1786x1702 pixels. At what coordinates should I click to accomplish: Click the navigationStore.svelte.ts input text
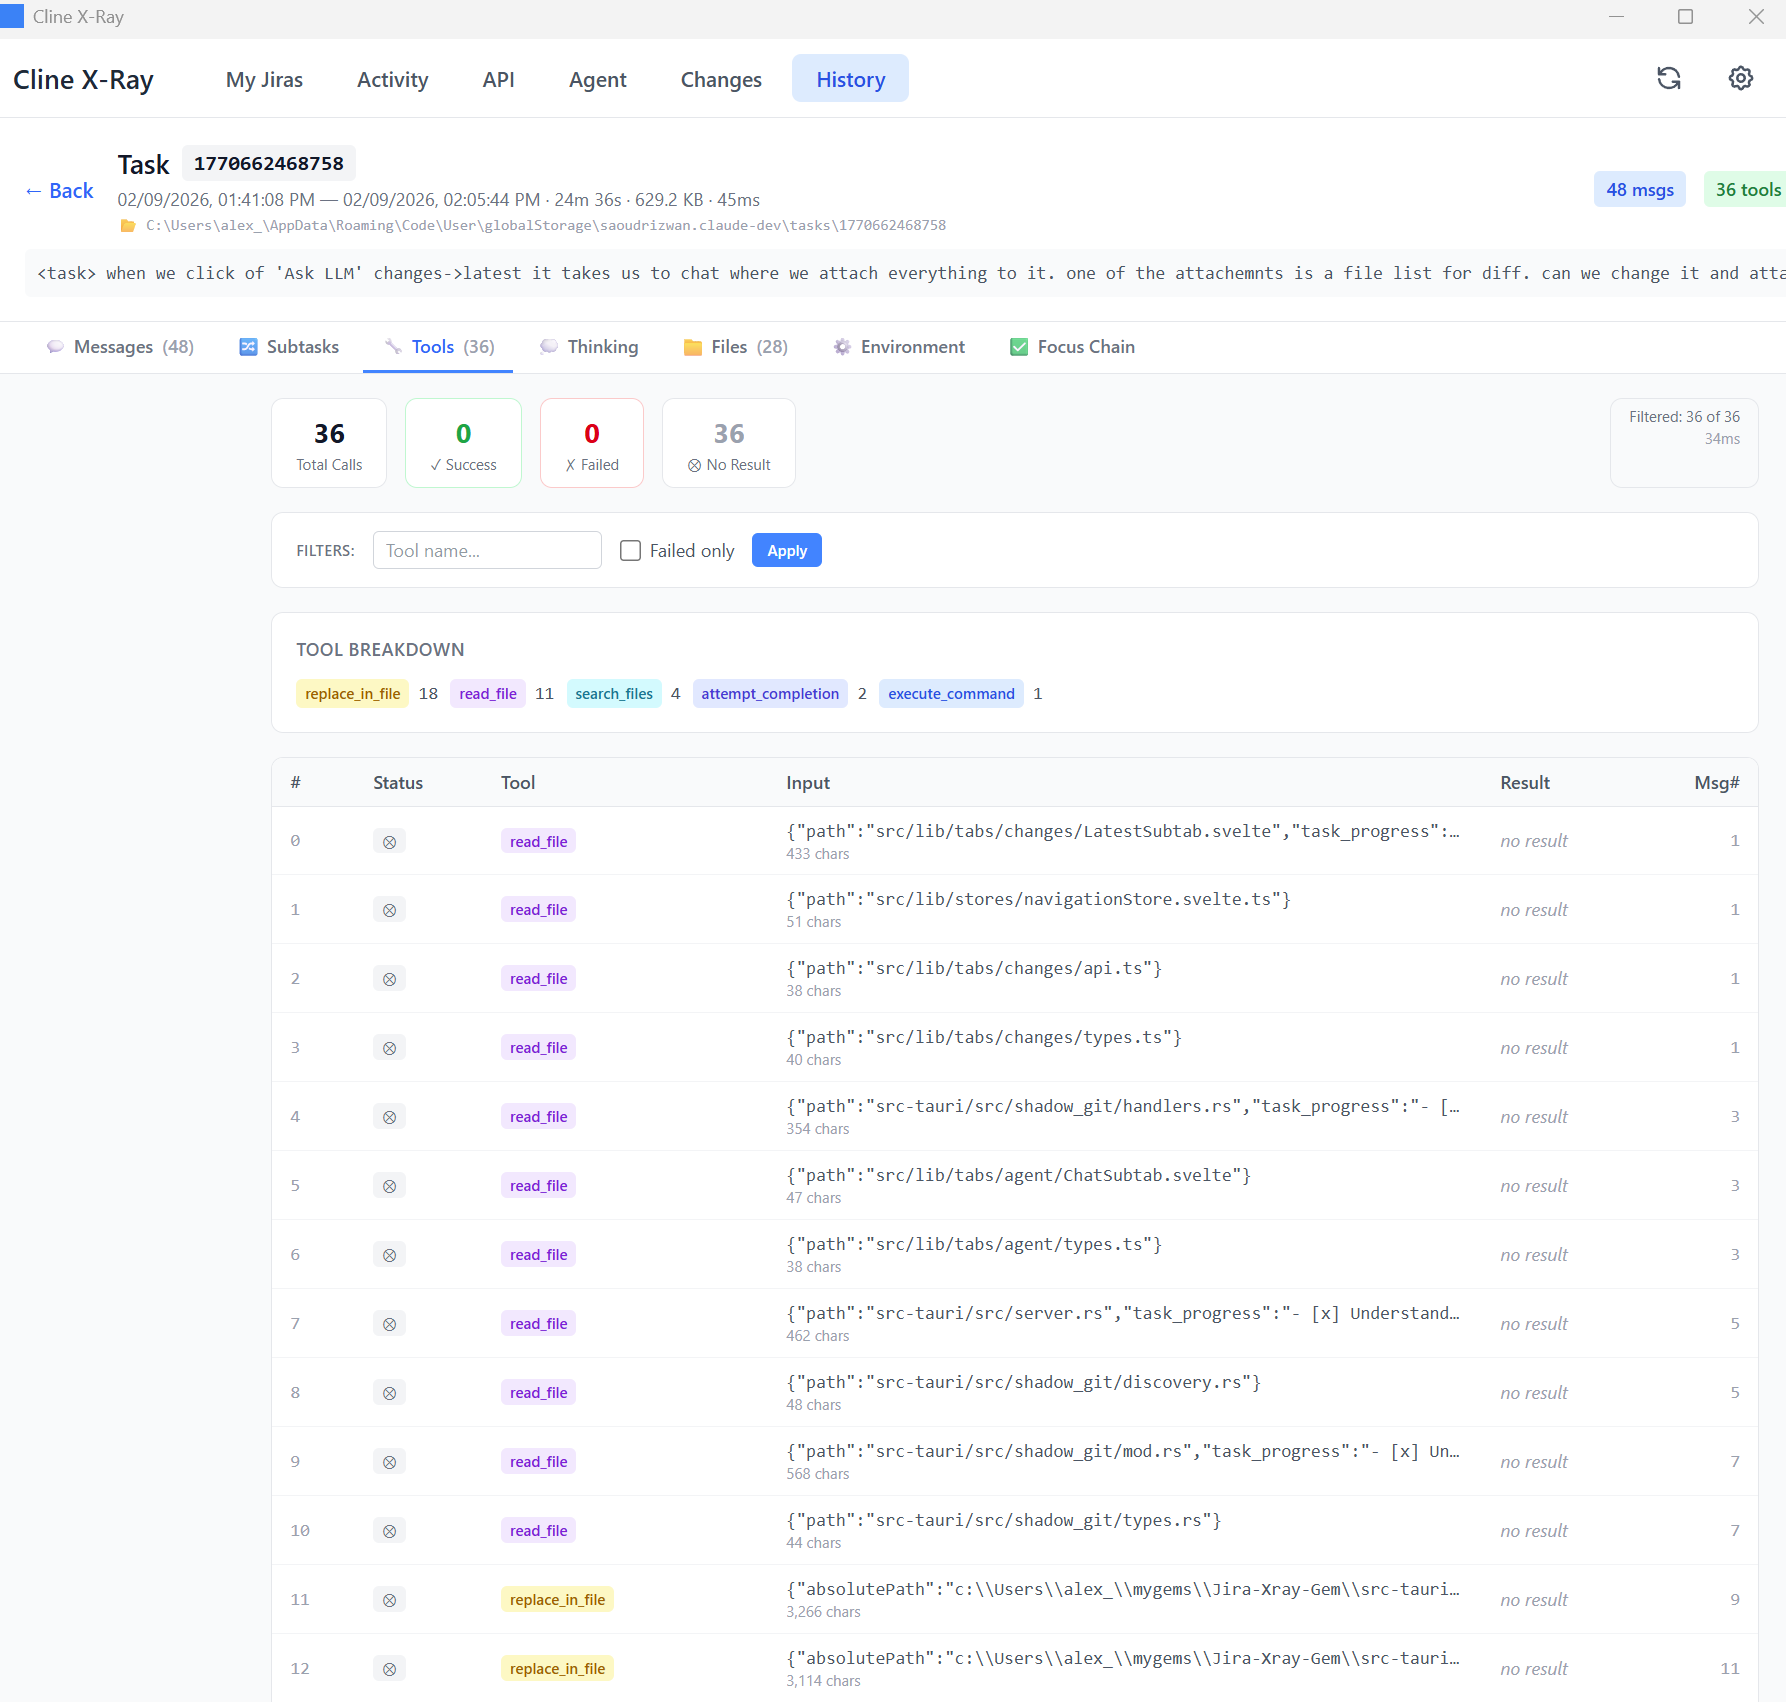[1038, 900]
